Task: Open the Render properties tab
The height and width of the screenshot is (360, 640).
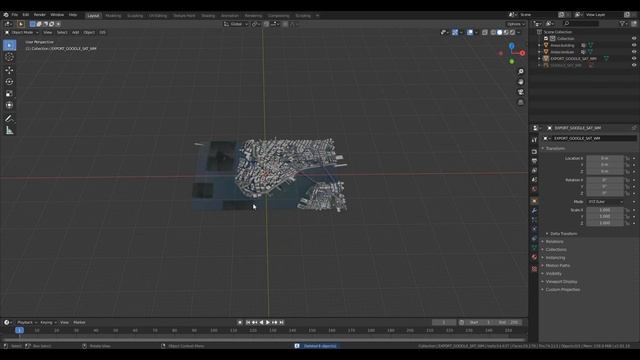Action: coord(534,151)
